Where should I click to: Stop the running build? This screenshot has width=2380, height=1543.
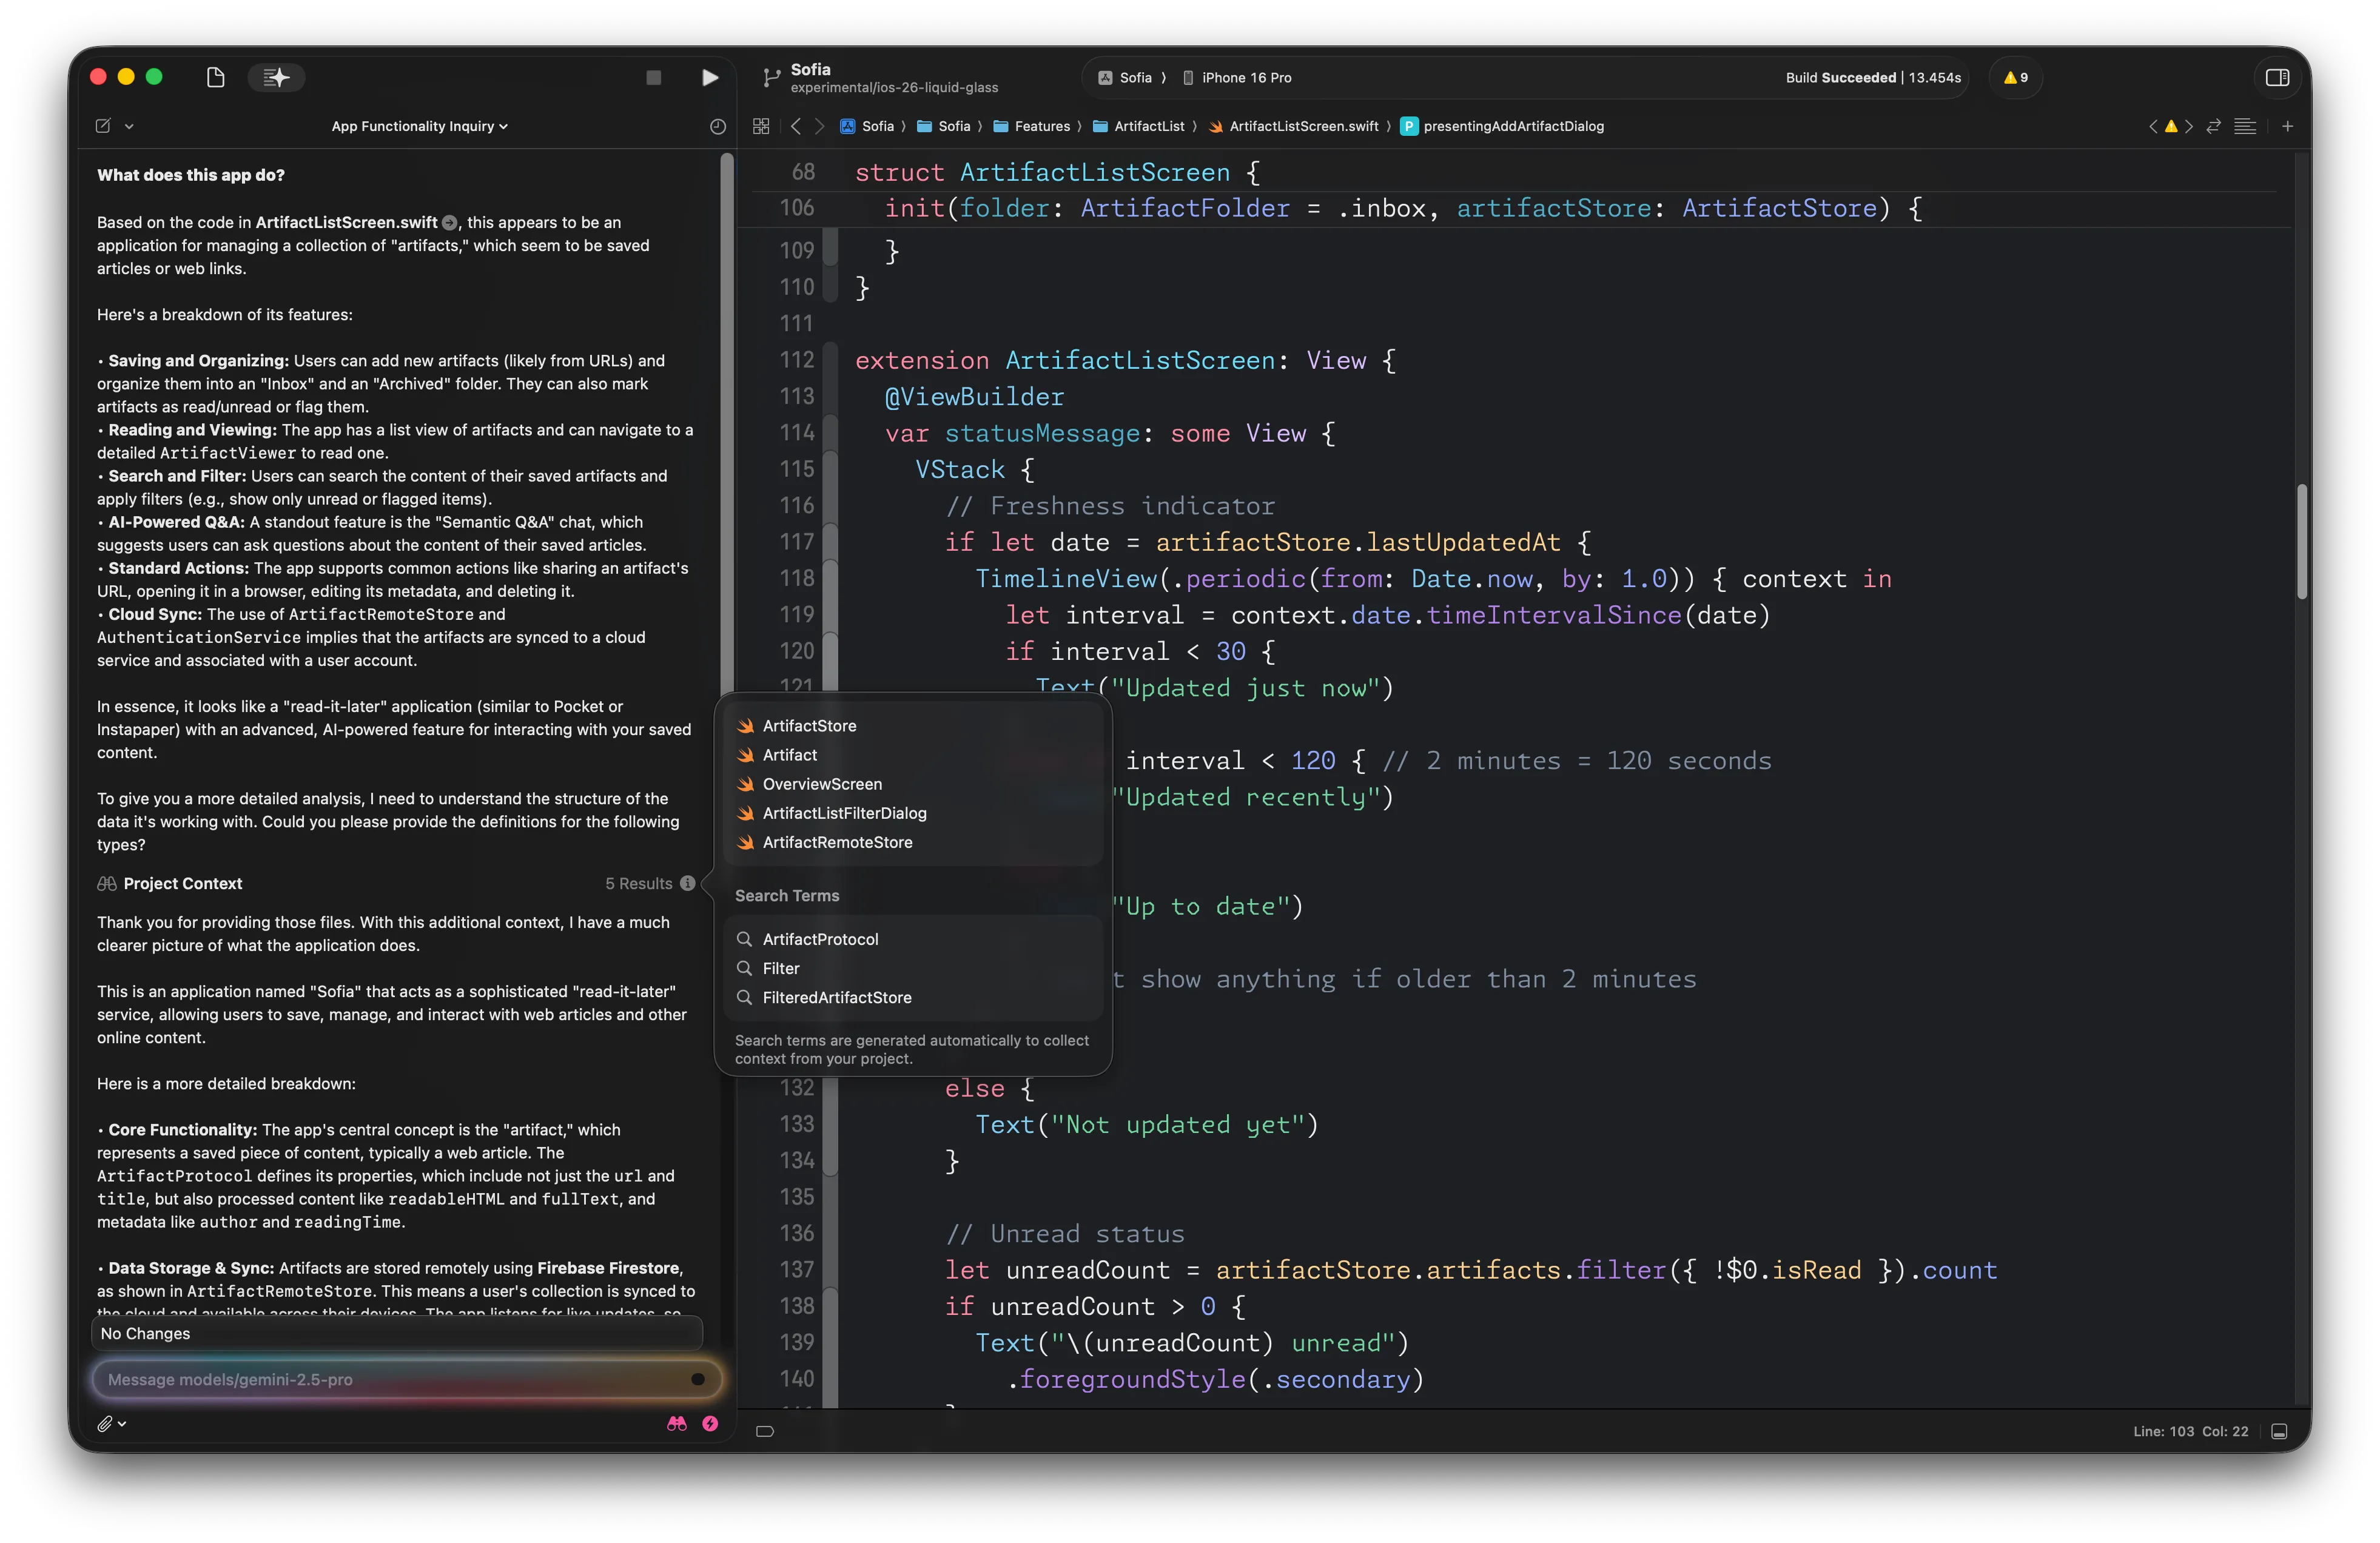coord(653,77)
